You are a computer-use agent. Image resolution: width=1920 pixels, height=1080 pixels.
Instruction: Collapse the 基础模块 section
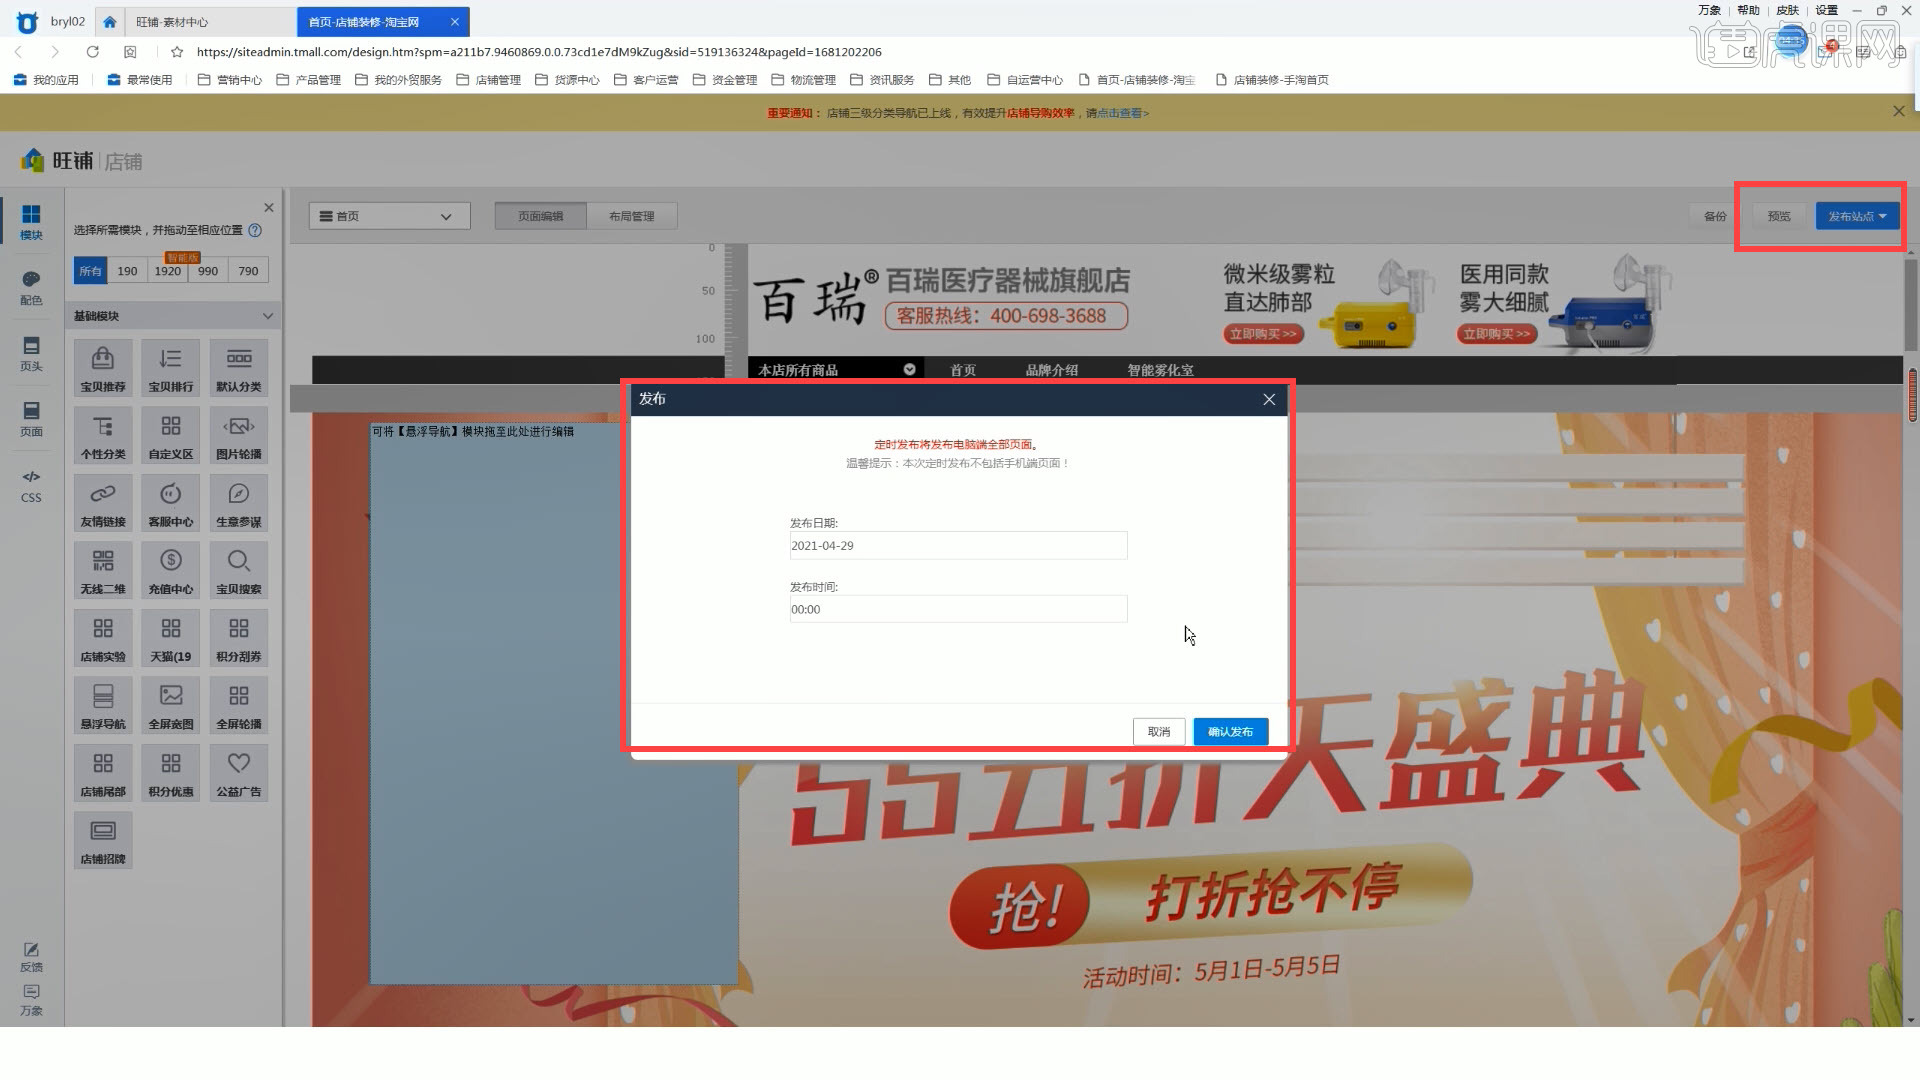(267, 316)
